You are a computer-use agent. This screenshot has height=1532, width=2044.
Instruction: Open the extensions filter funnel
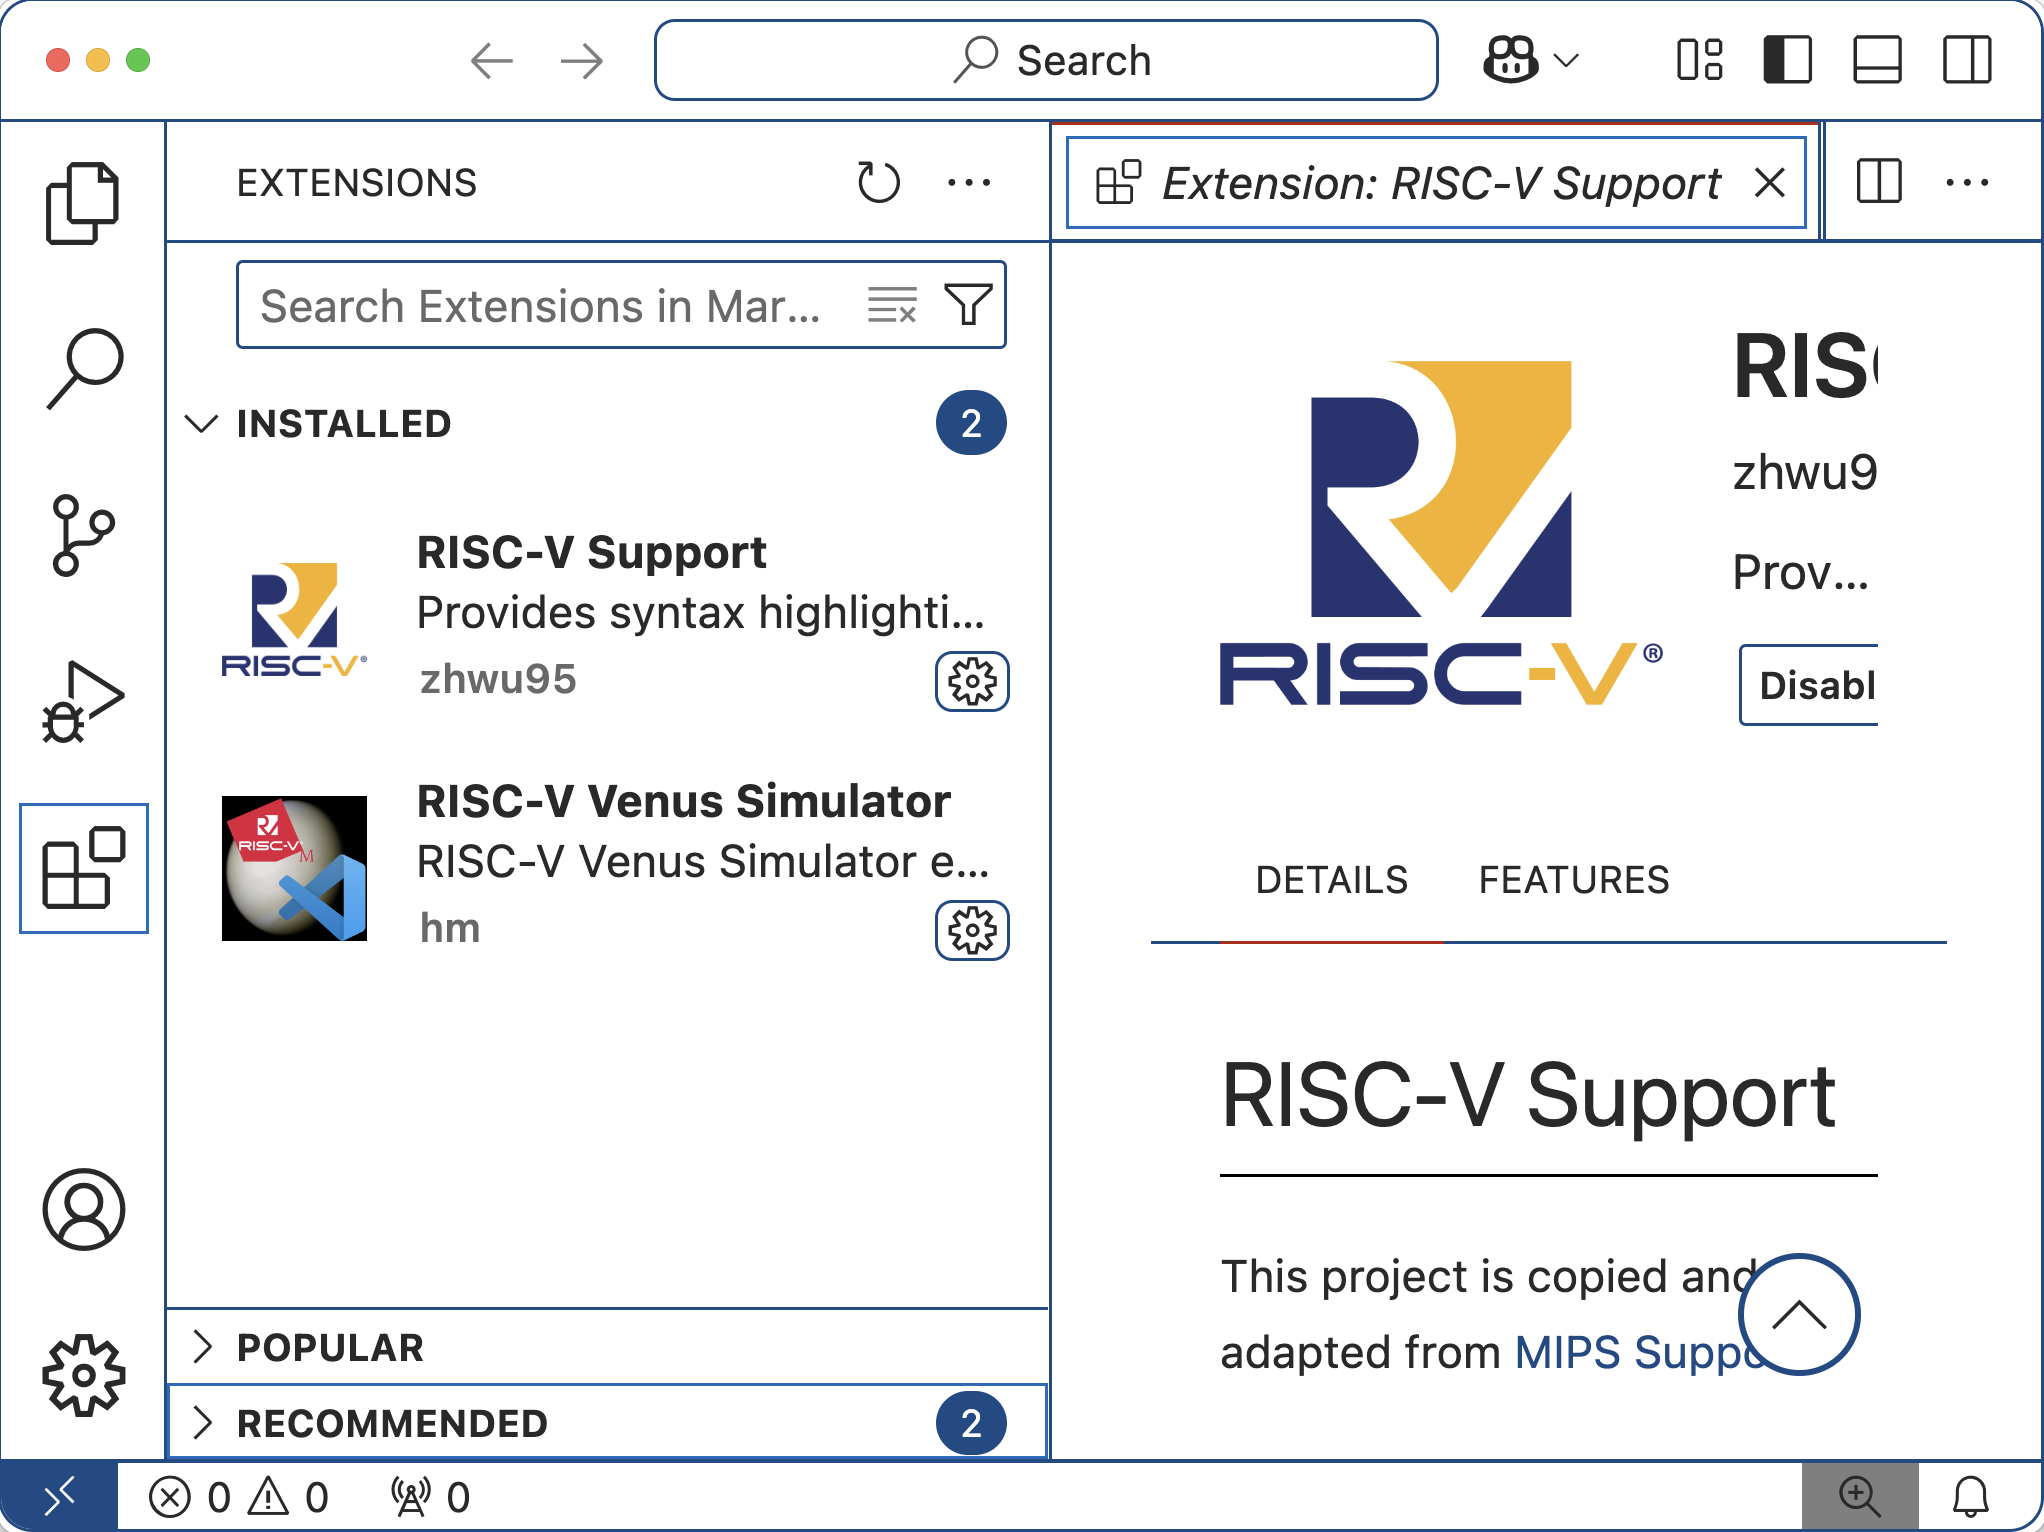(x=967, y=304)
